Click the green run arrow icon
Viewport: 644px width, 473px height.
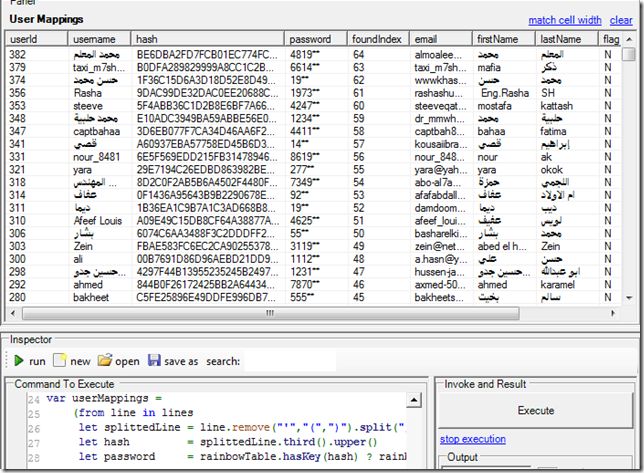point(19,360)
